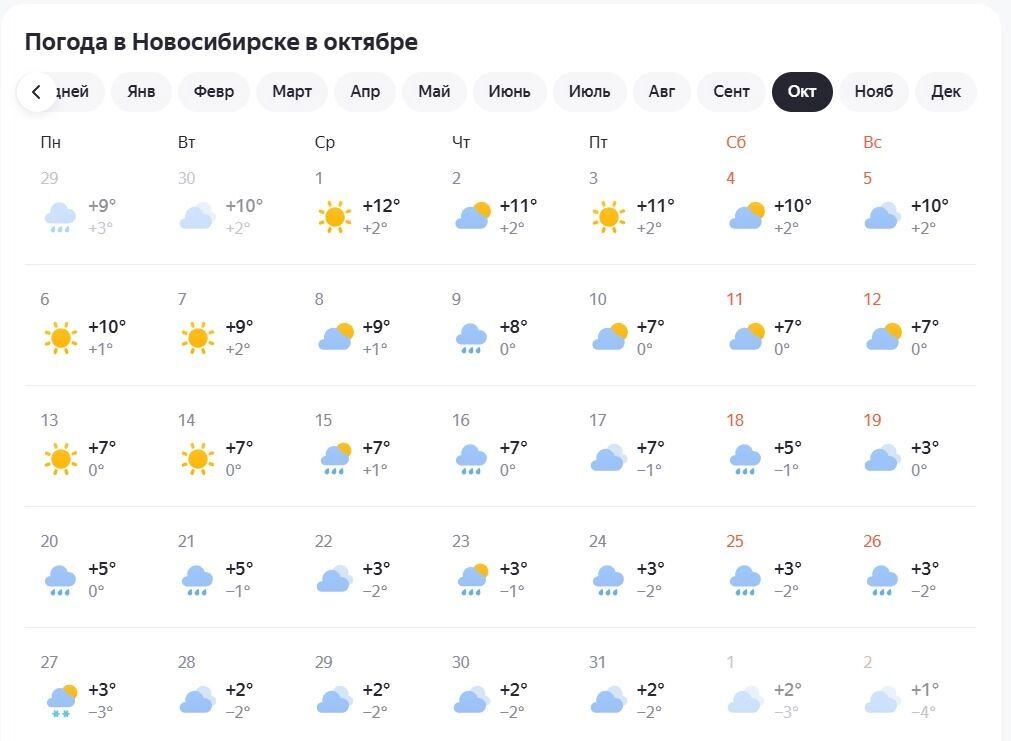Click the rain cloud icon on October 9
The image size is (1011, 741).
(x=471, y=338)
